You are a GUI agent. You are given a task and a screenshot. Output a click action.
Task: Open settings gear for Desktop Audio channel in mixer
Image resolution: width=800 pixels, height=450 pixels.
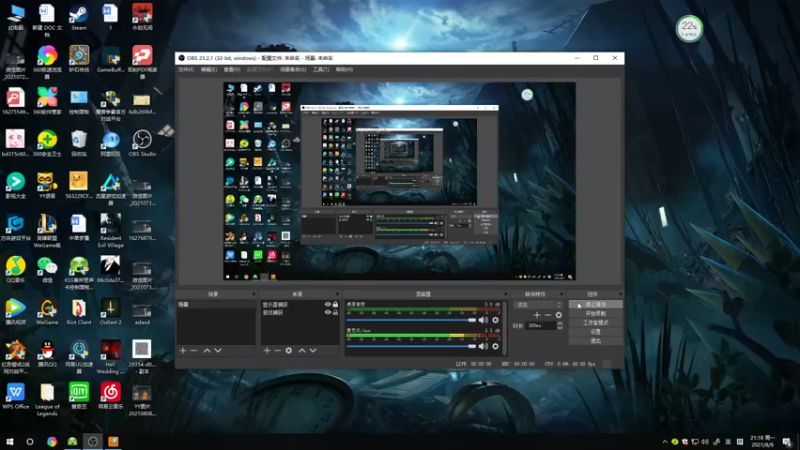point(495,320)
